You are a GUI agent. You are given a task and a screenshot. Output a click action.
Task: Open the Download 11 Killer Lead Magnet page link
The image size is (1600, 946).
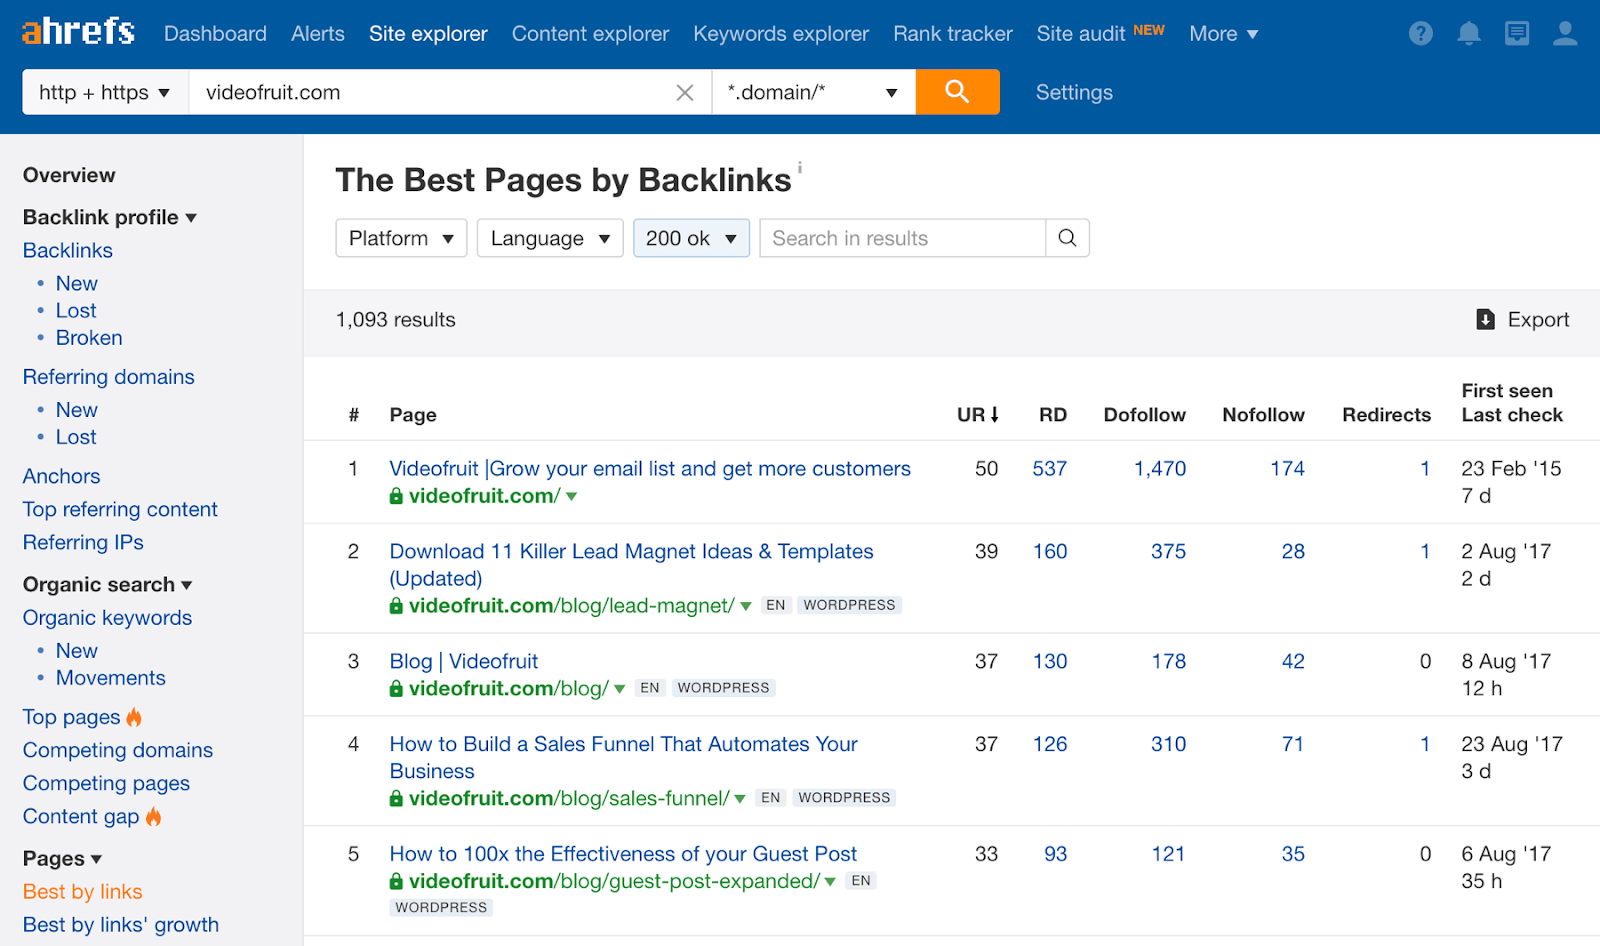click(x=631, y=565)
